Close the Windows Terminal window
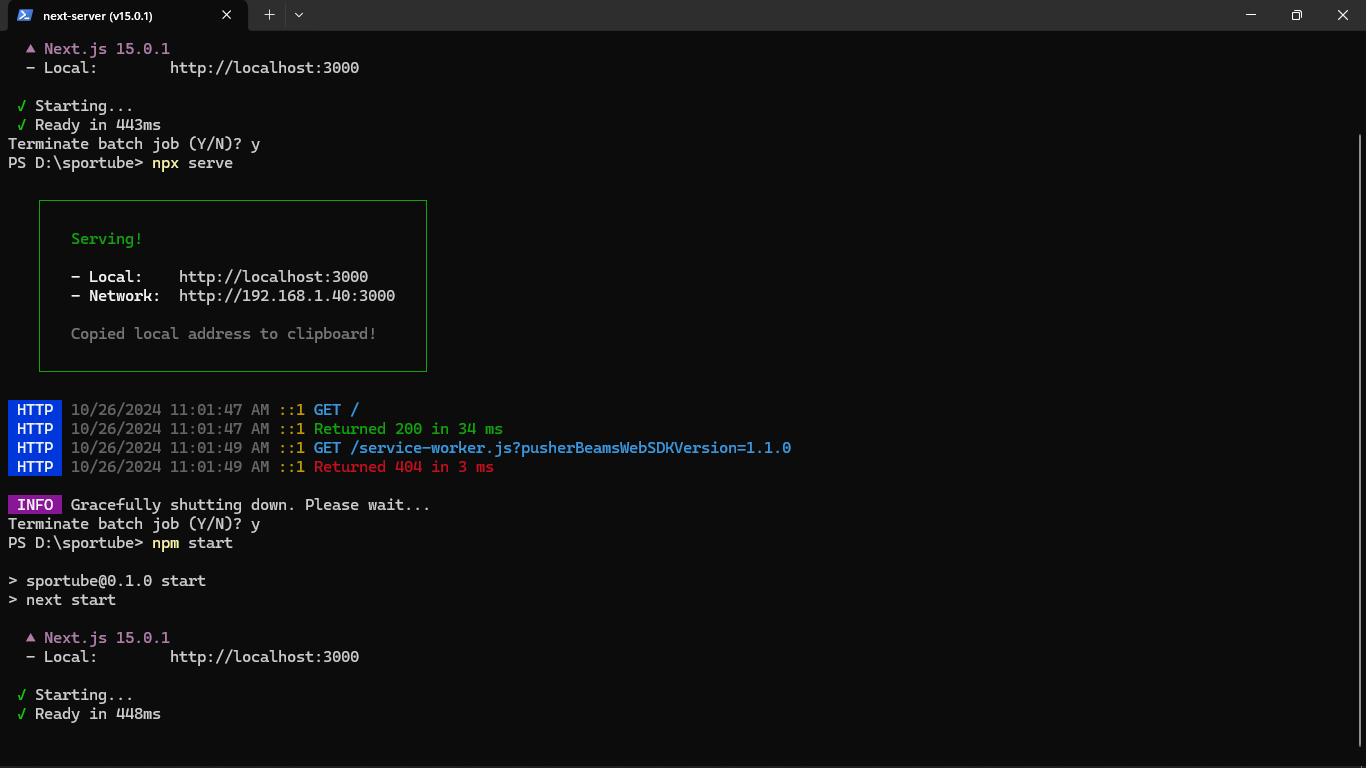The width and height of the screenshot is (1366, 768). (x=1343, y=15)
